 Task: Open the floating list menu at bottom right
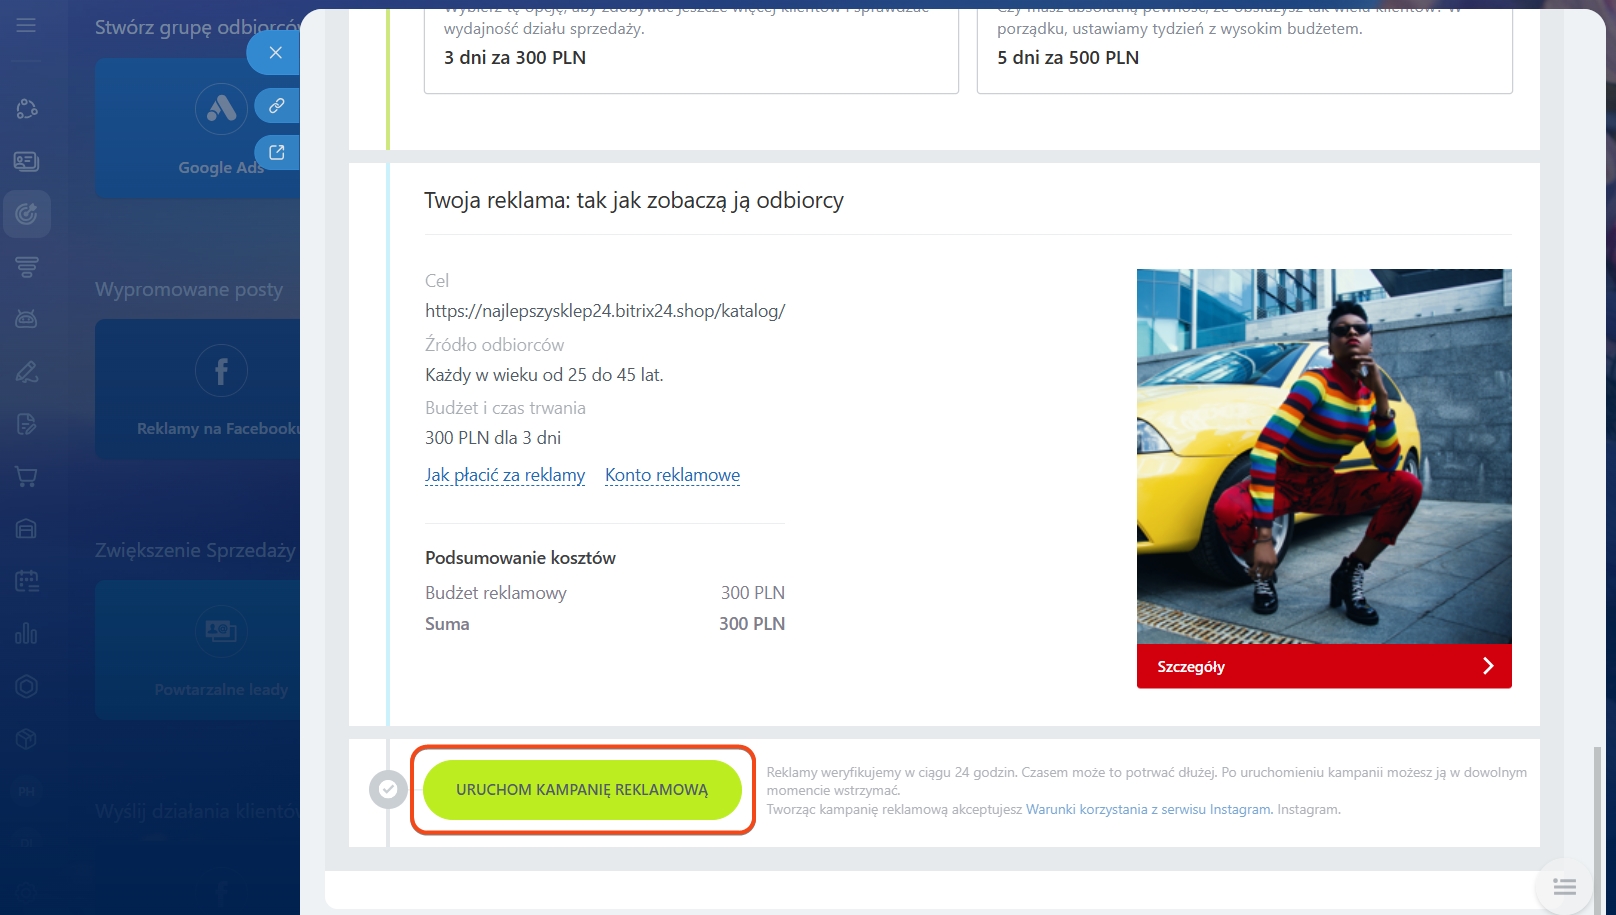[1564, 886]
